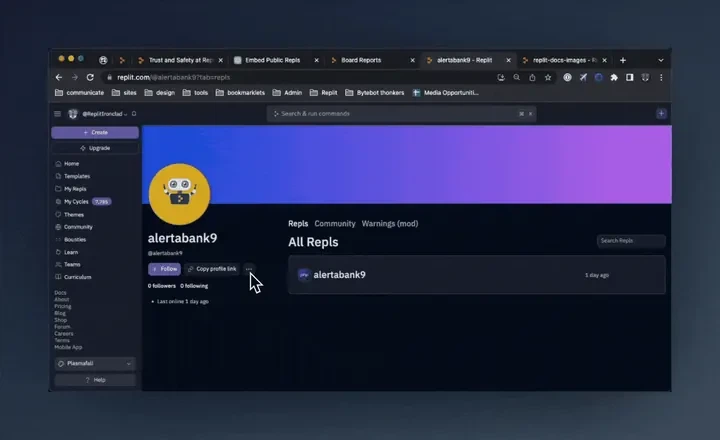This screenshot has height=440, width=720.
Task: Click the Create button
Action: coord(95,132)
